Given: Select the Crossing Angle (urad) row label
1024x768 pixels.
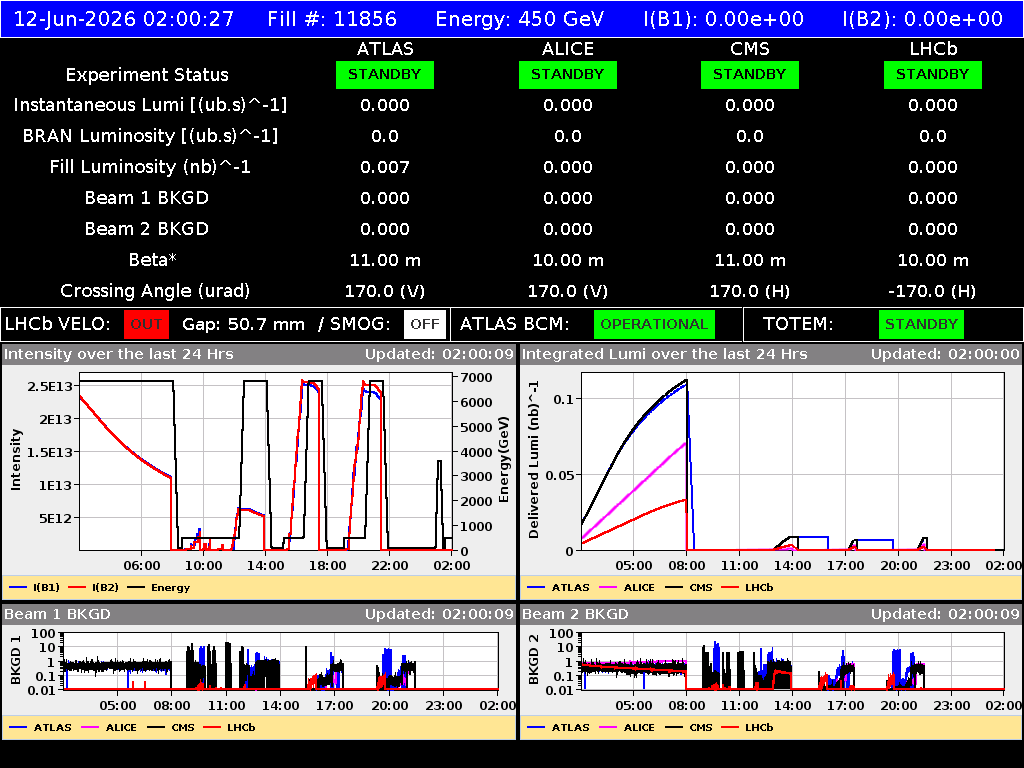Looking at the screenshot, I should 155,291.
